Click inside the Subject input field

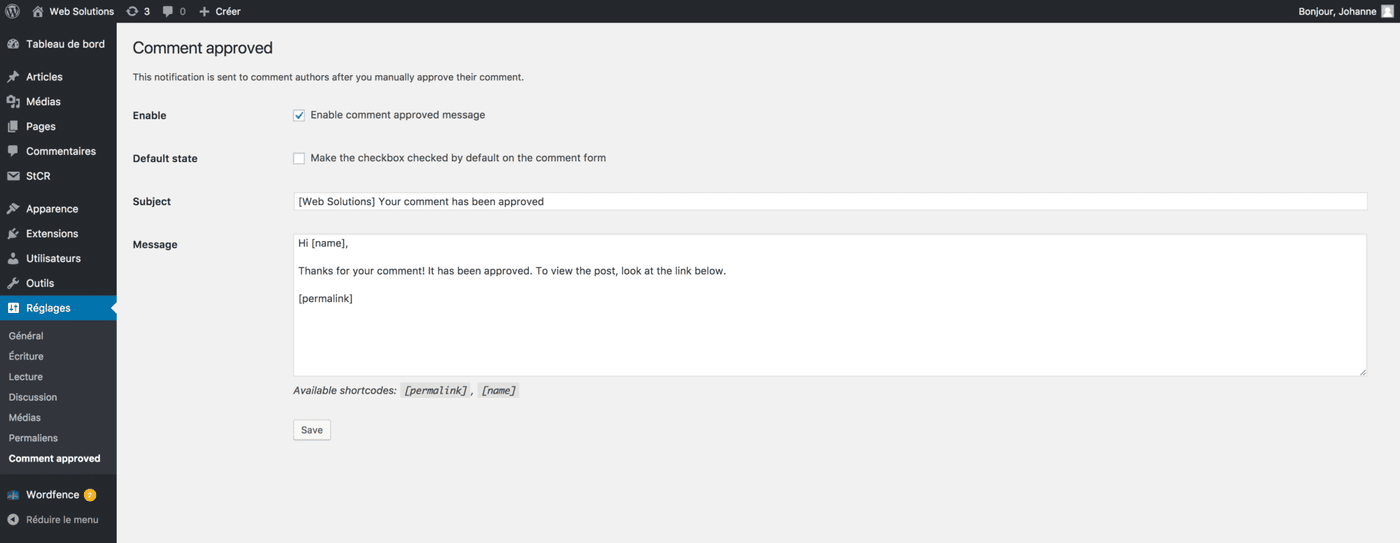[x=830, y=202]
